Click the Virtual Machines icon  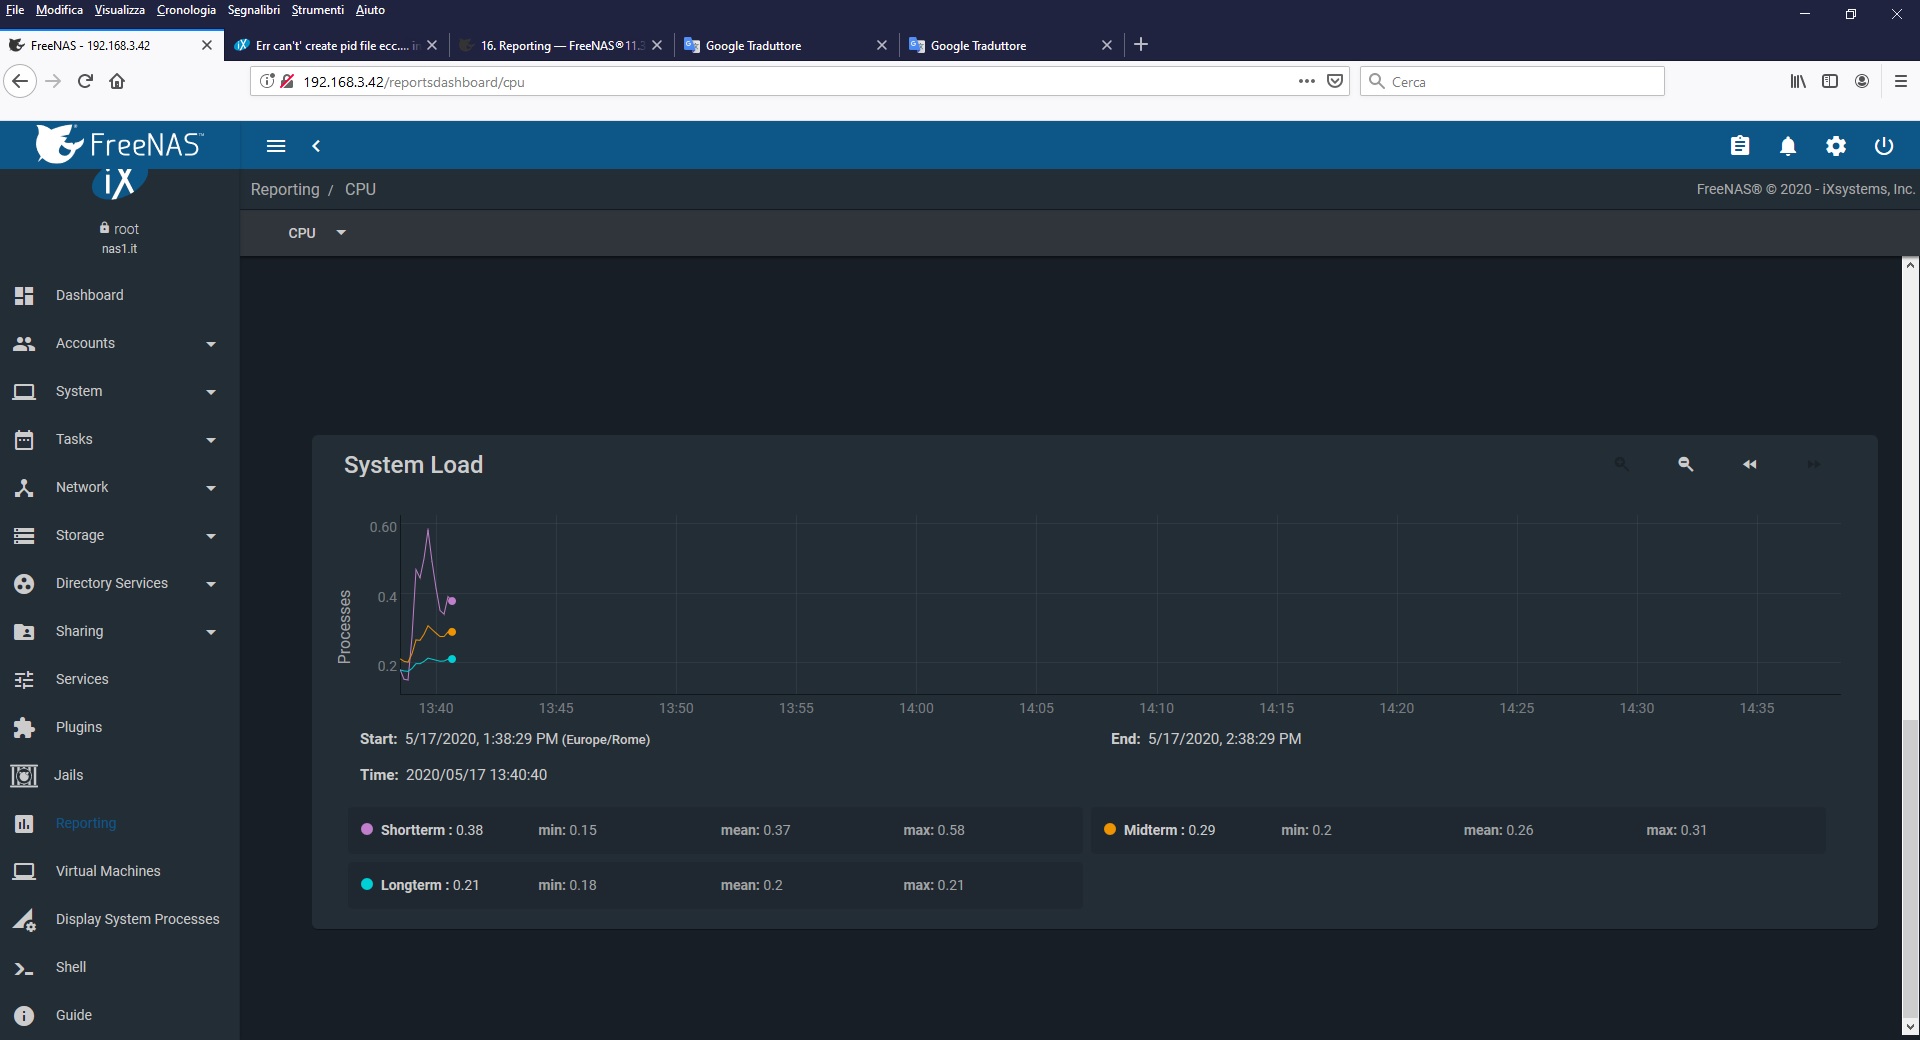24,871
